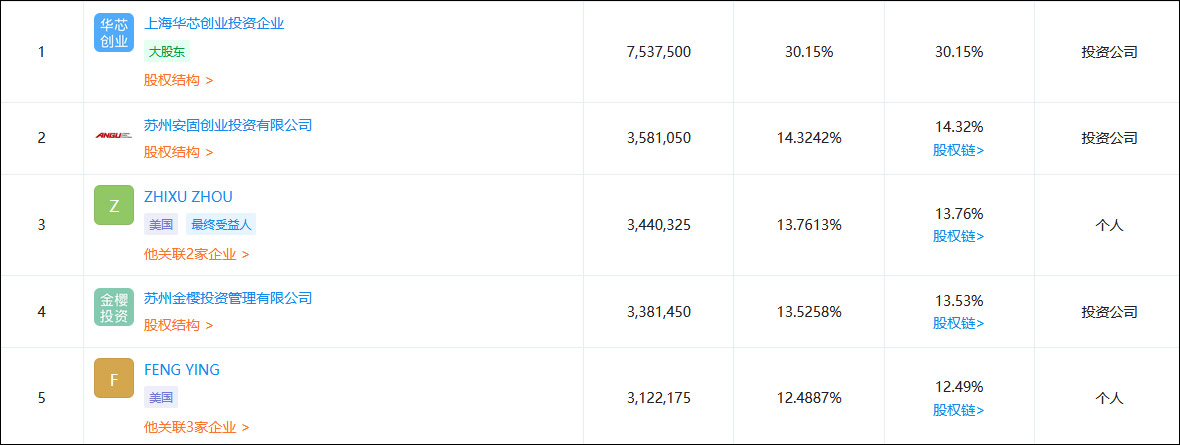View 股权链 for the 12.49% holding

coord(958,409)
